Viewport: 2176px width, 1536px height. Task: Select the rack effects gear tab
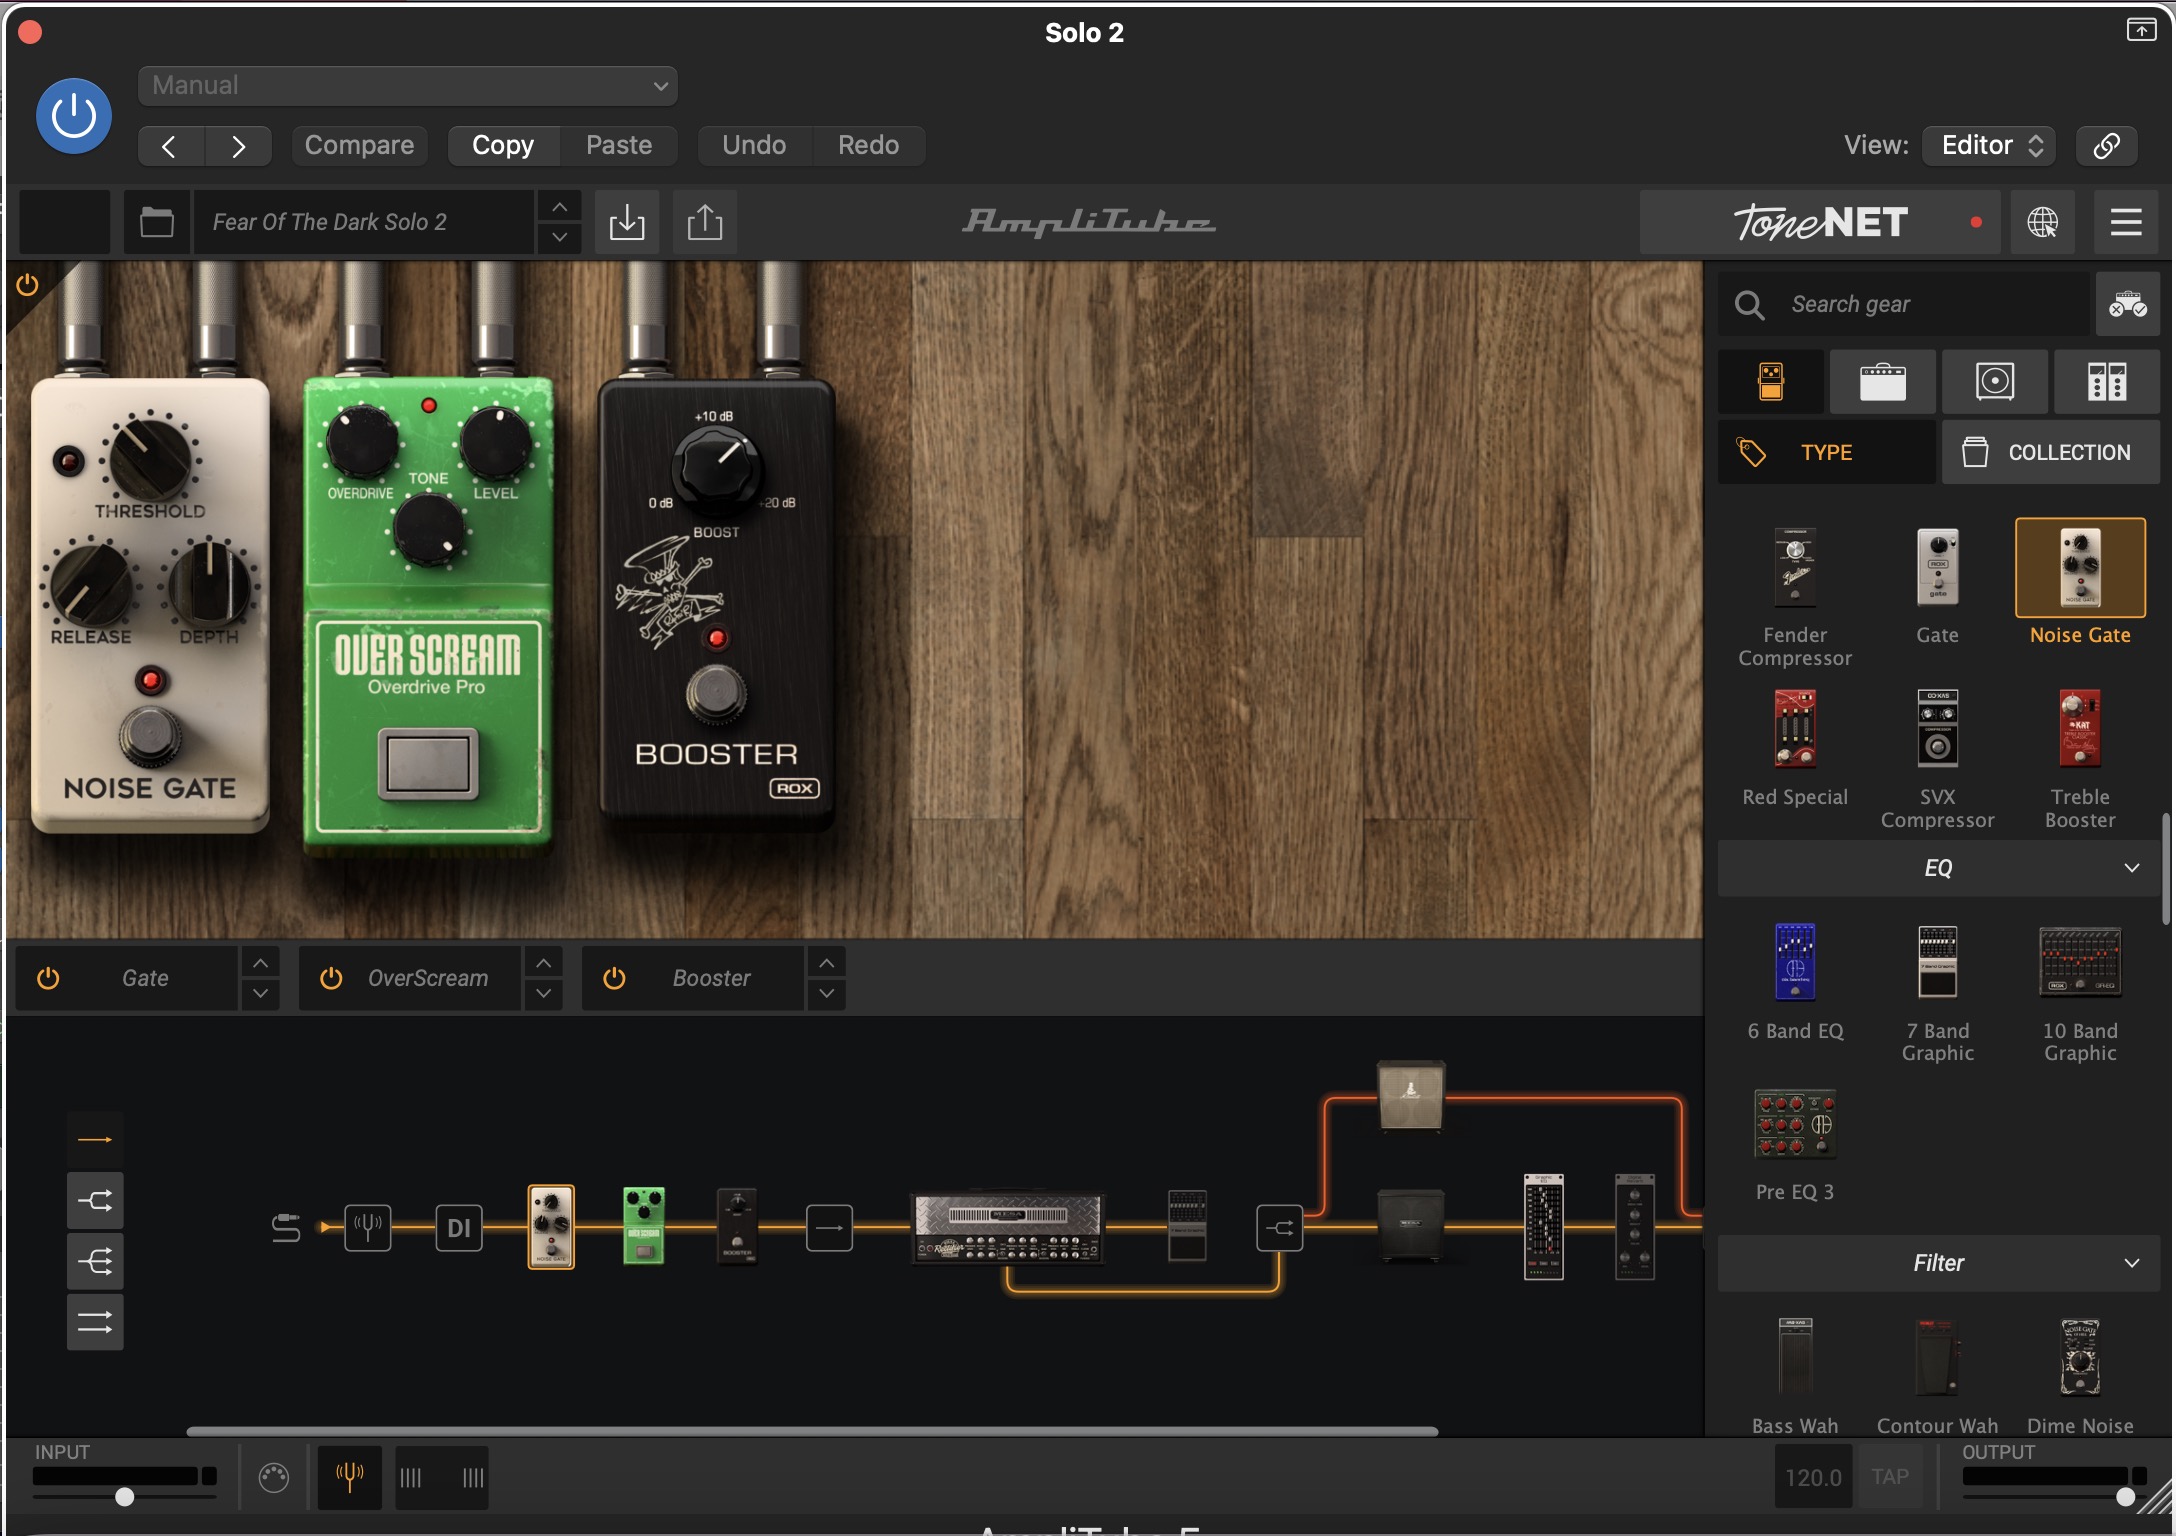pos(2107,382)
